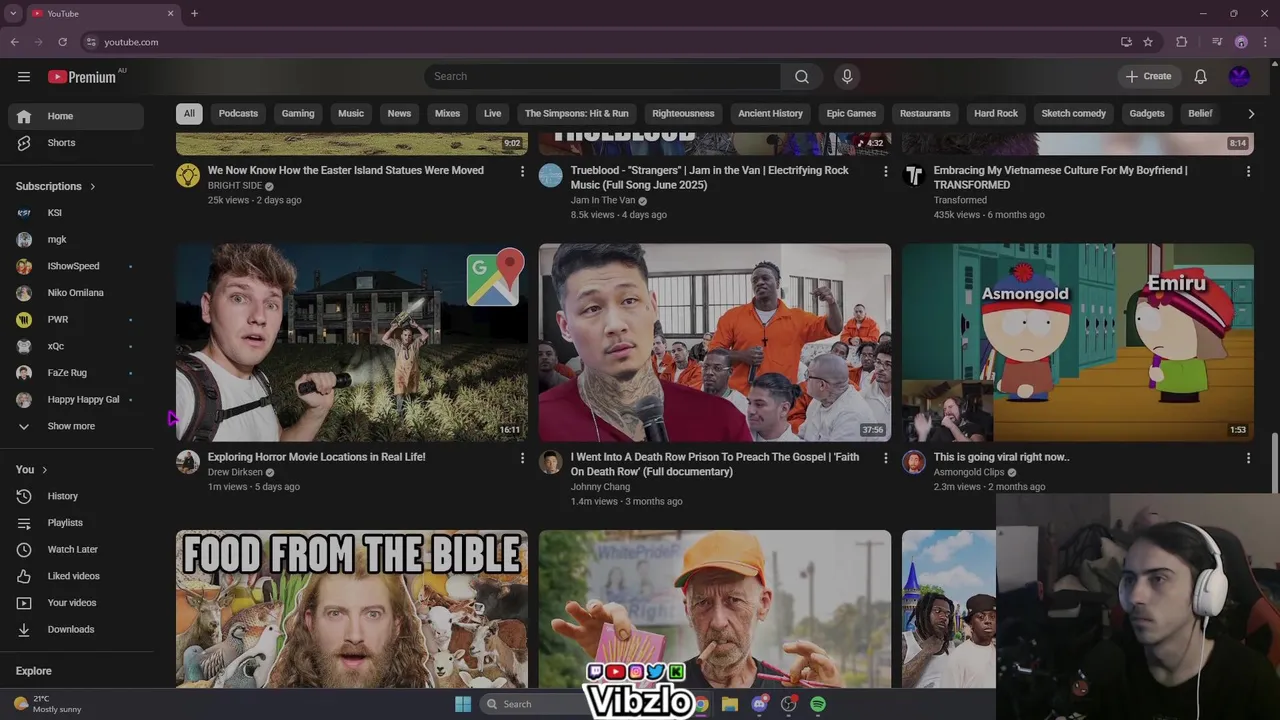Screen dimensions: 1280x720
Task: Open Drew Dirksen channel avatar
Action: coord(188,462)
